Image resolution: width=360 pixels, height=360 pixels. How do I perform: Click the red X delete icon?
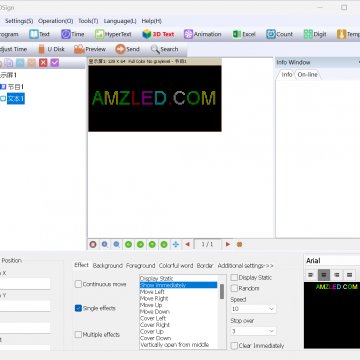[43, 63]
